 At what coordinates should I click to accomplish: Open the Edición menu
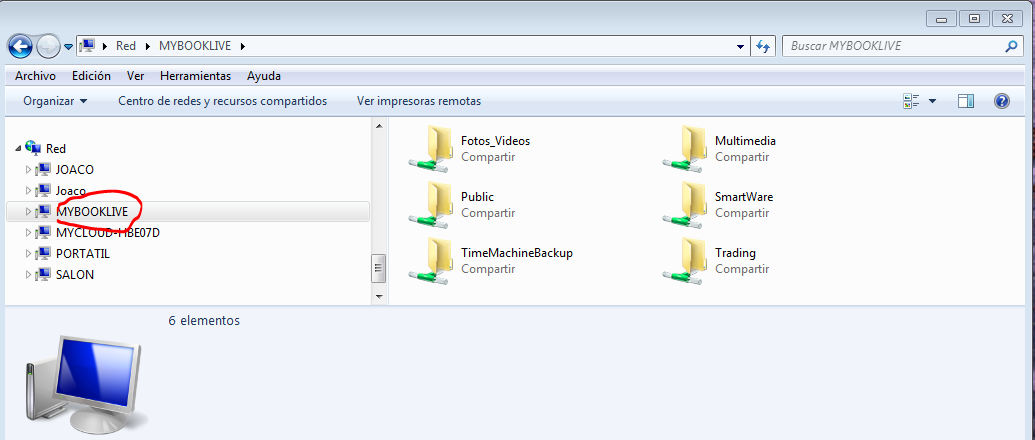[91, 76]
